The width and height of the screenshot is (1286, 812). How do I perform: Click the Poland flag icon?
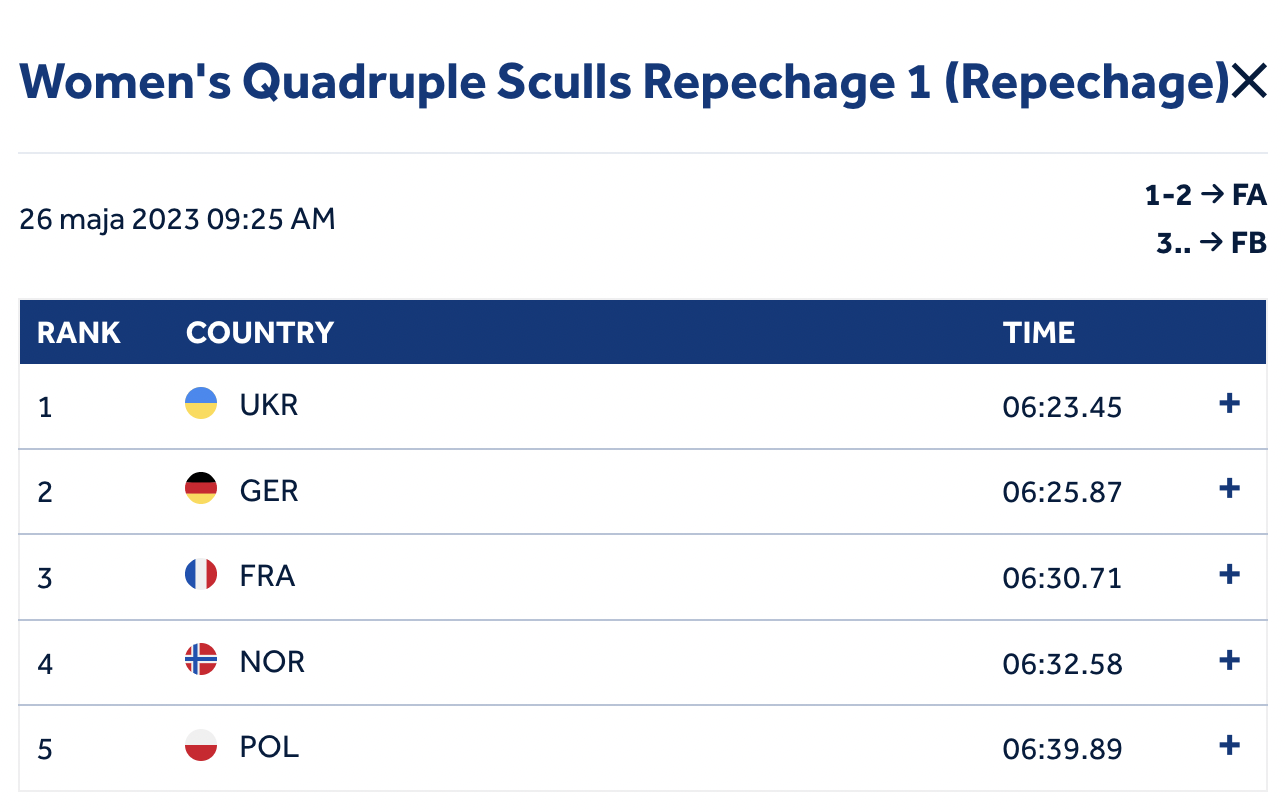pyautogui.click(x=201, y=745)
